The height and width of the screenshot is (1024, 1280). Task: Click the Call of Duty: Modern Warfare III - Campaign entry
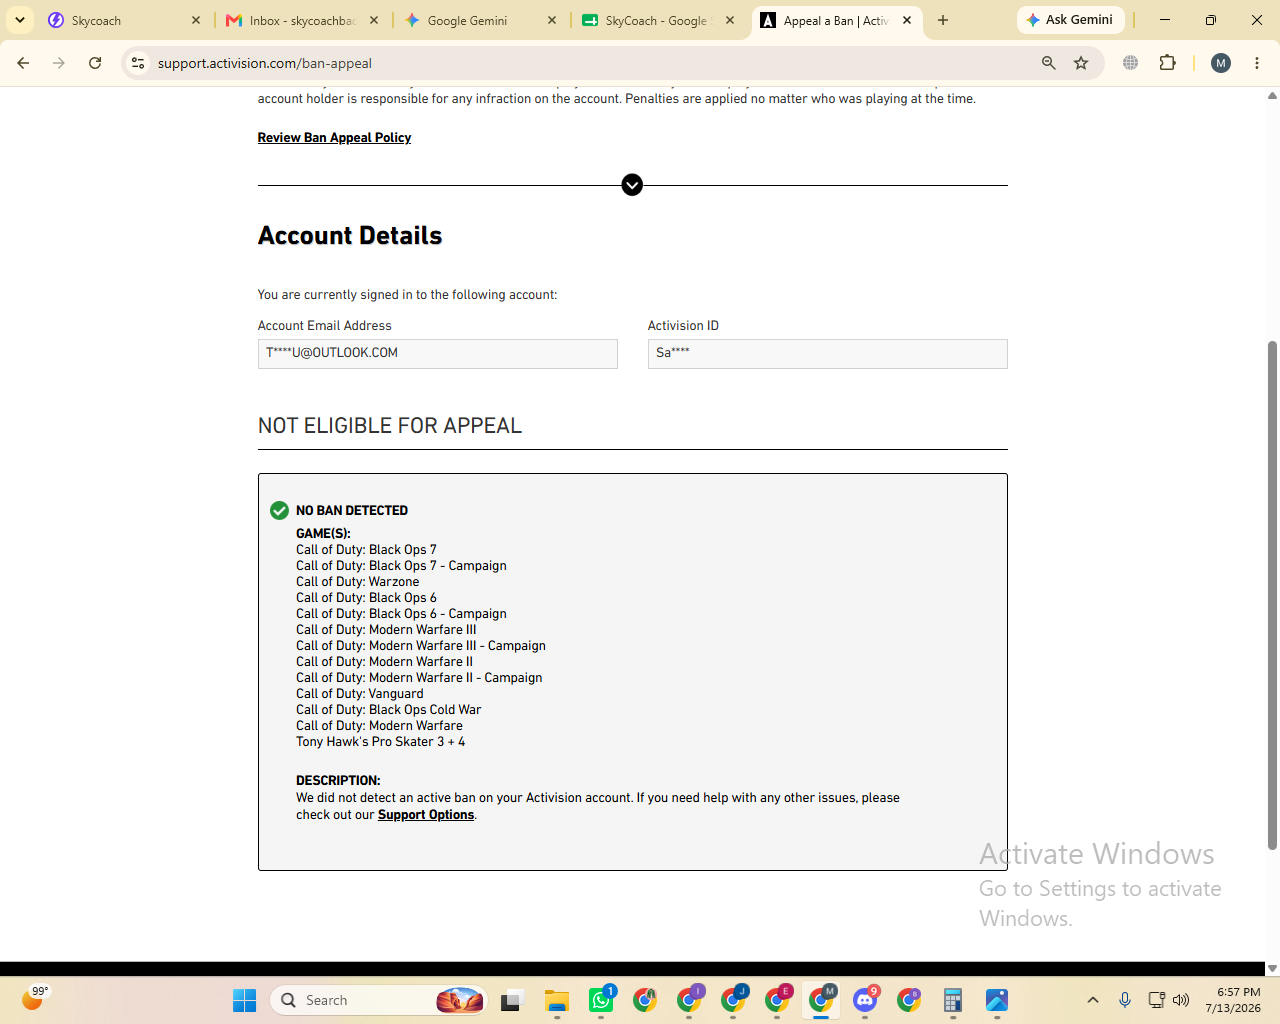coord(421,646)
